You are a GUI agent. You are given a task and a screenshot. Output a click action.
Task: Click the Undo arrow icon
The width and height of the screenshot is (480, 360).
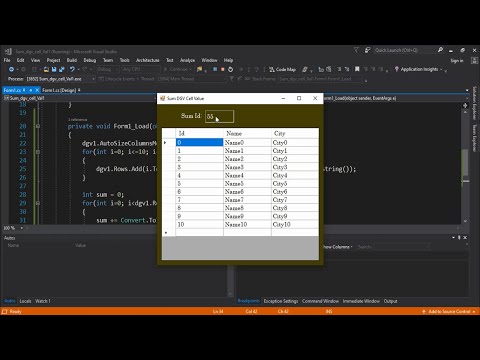click(72, 69)
